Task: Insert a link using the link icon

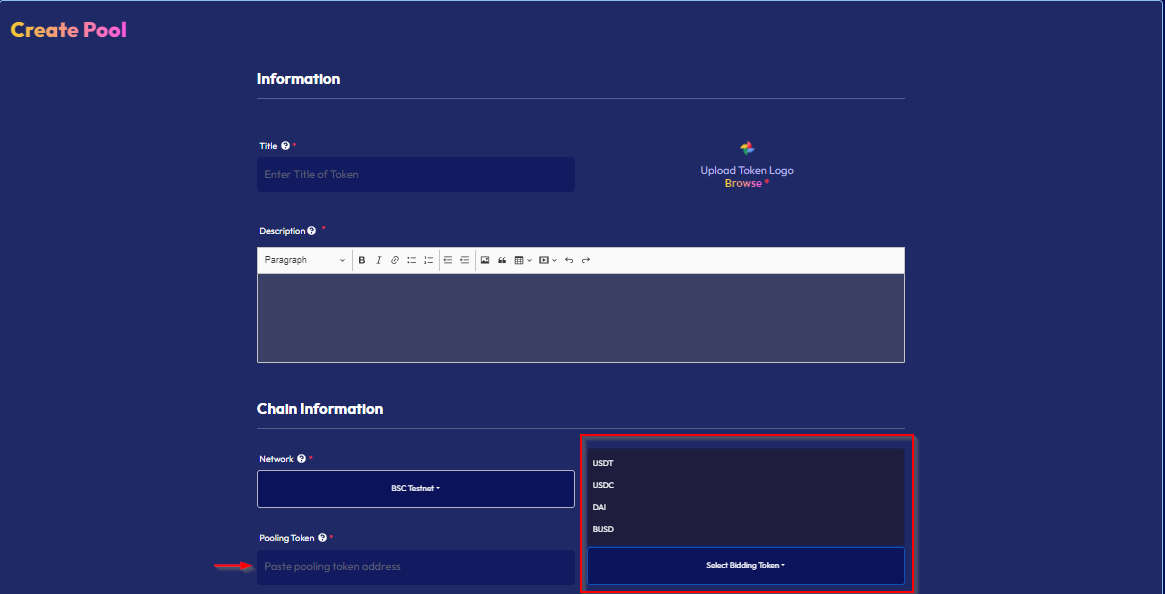Action: pyautogui.click(x=395, y=260)
